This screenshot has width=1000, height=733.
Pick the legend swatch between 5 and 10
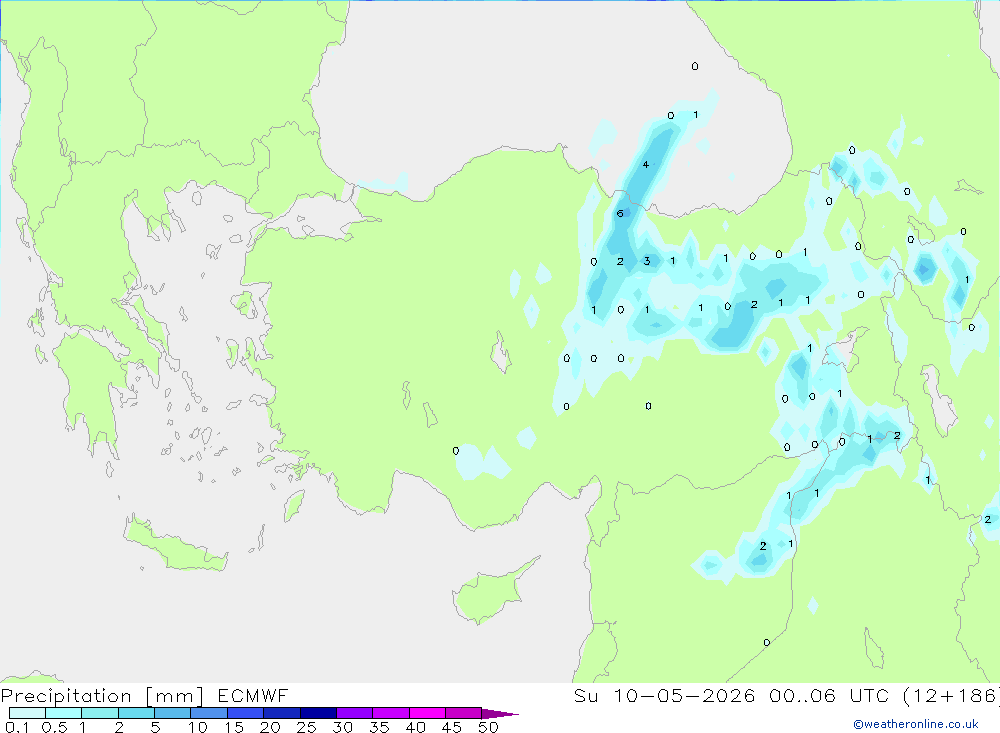tap(172, 713)
